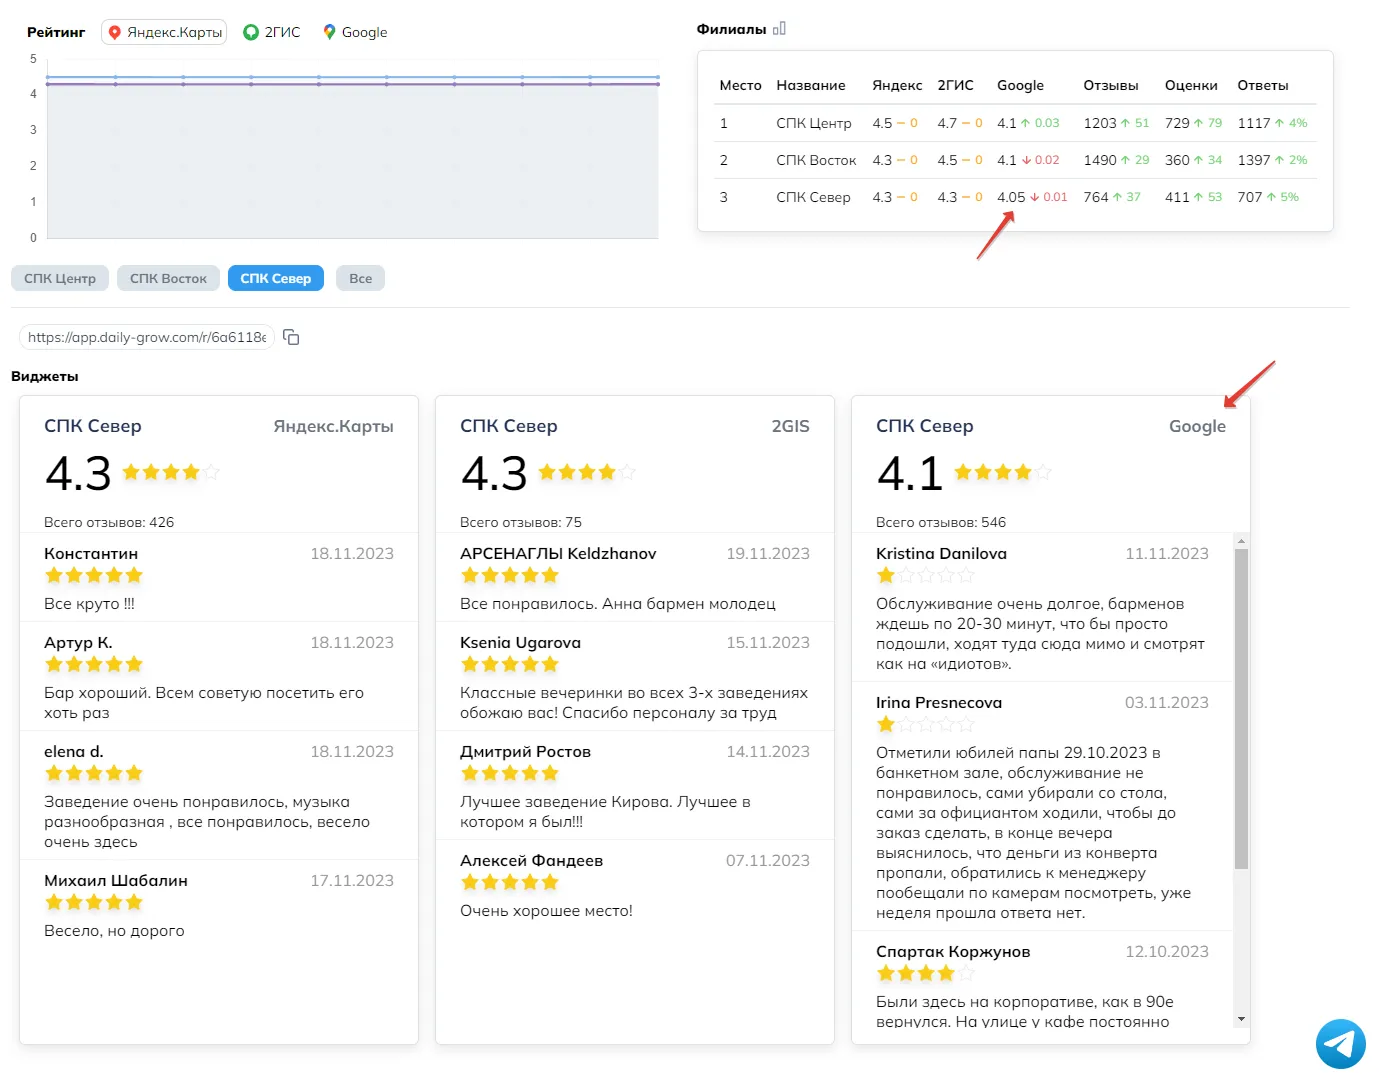
Task: Open review by Константин
Action: 219,578
